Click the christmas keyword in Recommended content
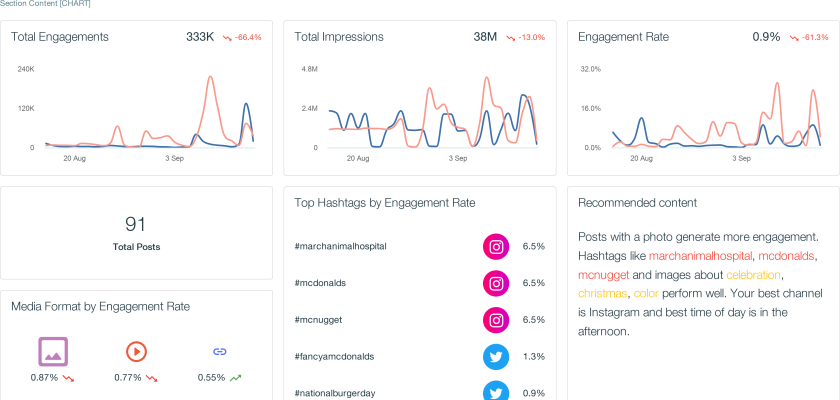 tap(602, 294)
